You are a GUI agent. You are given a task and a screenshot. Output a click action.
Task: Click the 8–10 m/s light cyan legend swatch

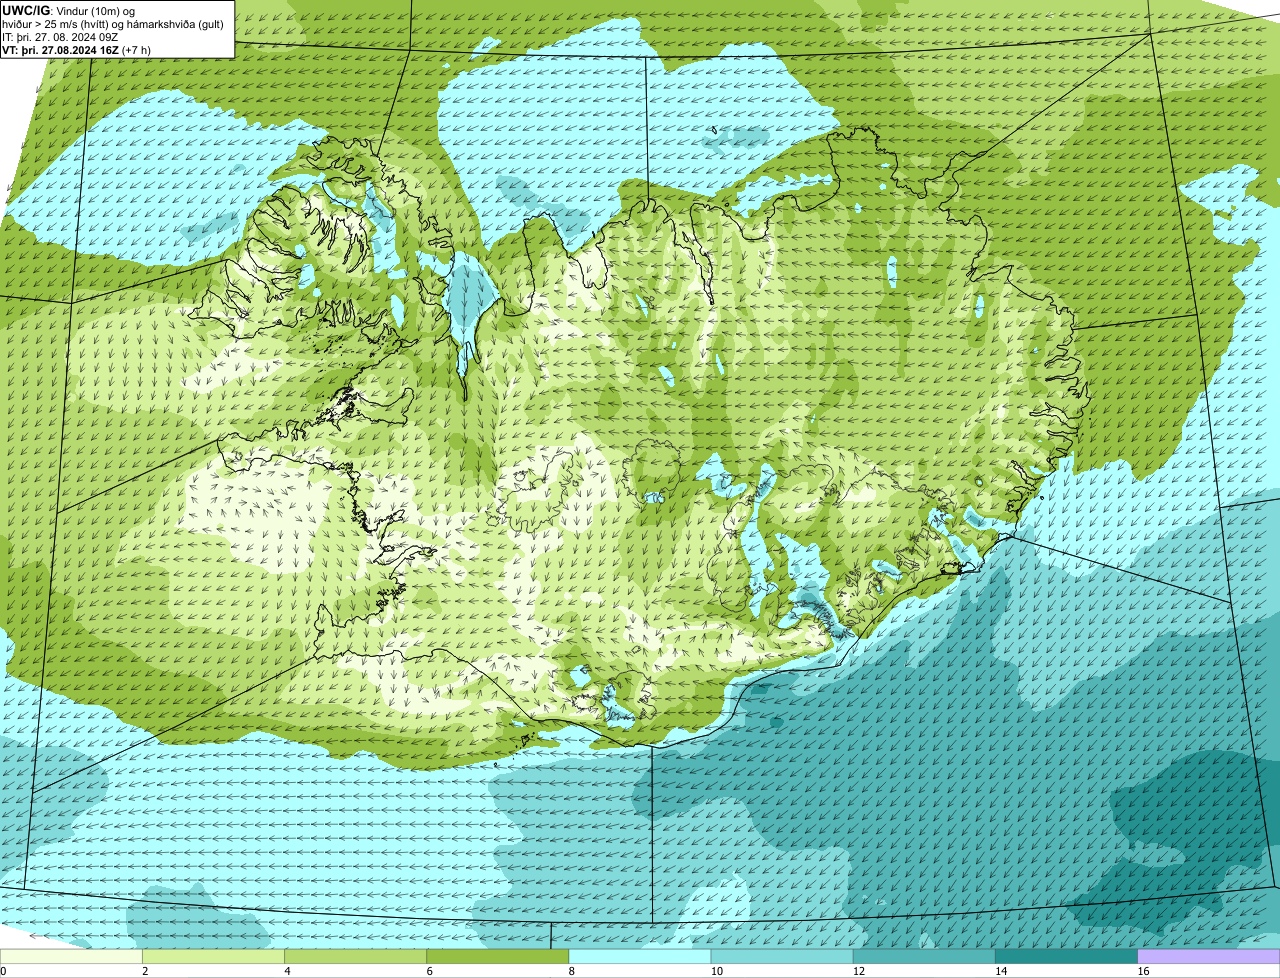pyautogui.click(x=640, y=957)
